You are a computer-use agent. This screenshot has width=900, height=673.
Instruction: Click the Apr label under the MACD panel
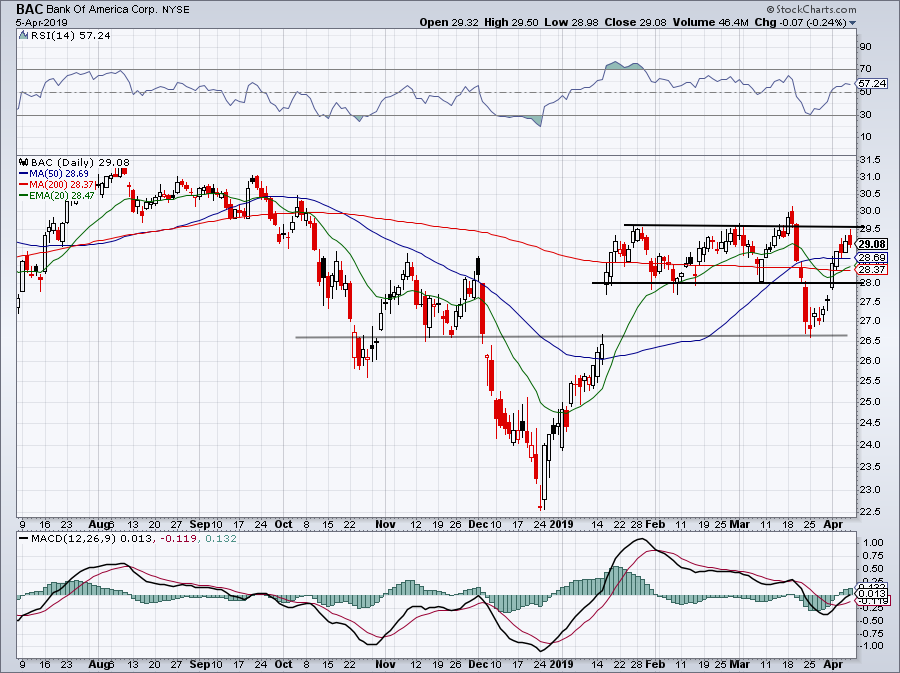pyautogui.click(x=833, y=665)
